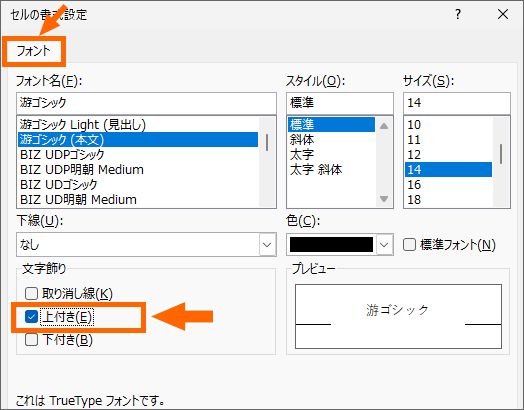Close the セルの書式設定 dialog
Image resolution: width=524 pixels, height=410 pixels.
pos(503,14)
